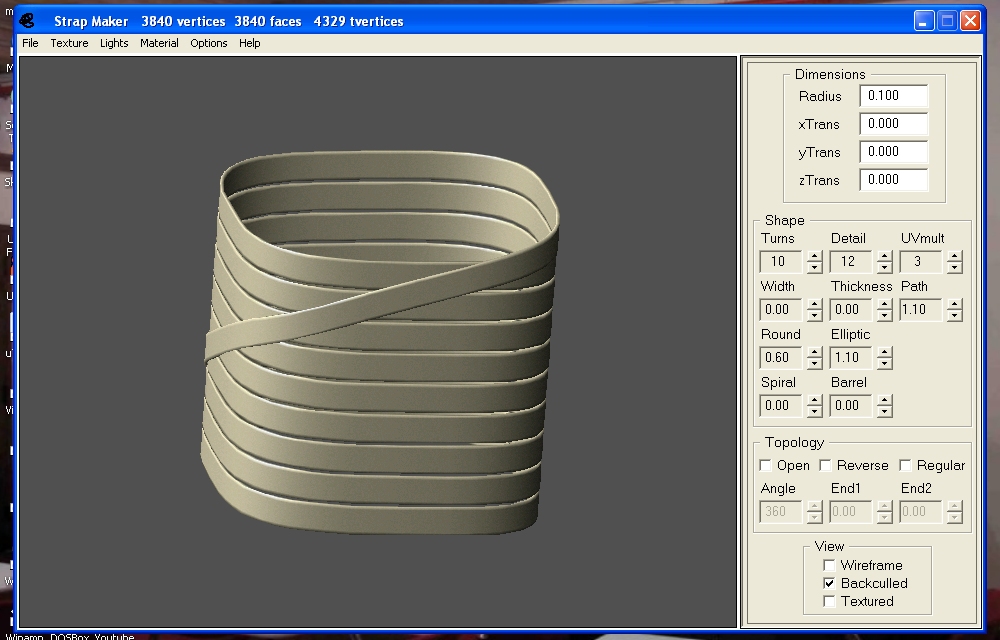Increase the Barrel value with up arrow

pos(885,400)
